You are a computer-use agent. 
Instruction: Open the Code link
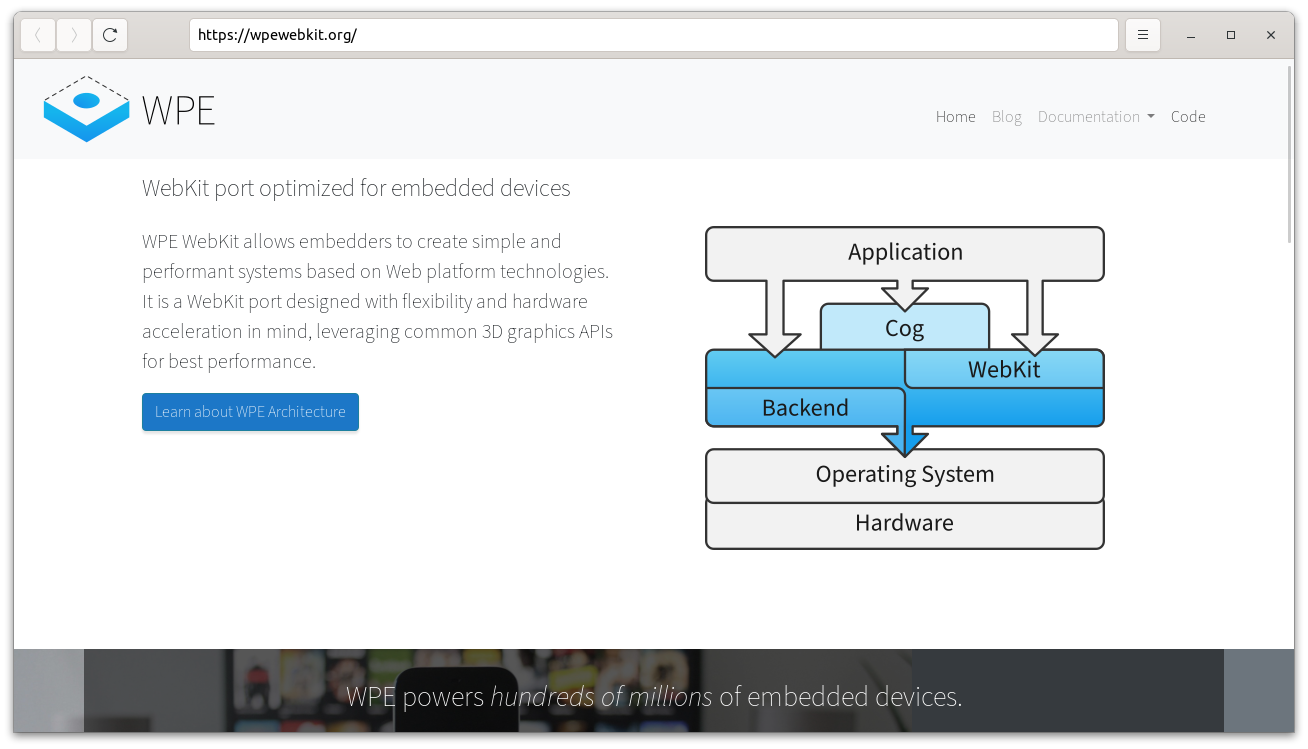click(1188, 117)
